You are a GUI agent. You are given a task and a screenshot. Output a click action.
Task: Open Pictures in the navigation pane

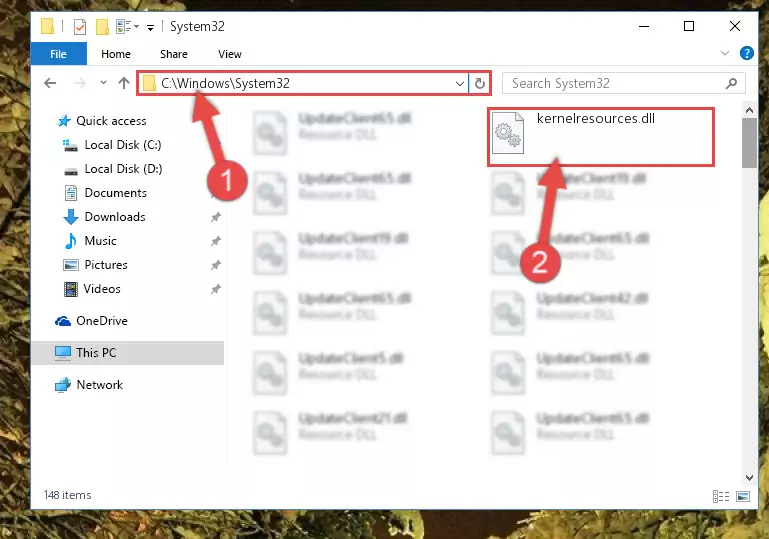(106, 265)
